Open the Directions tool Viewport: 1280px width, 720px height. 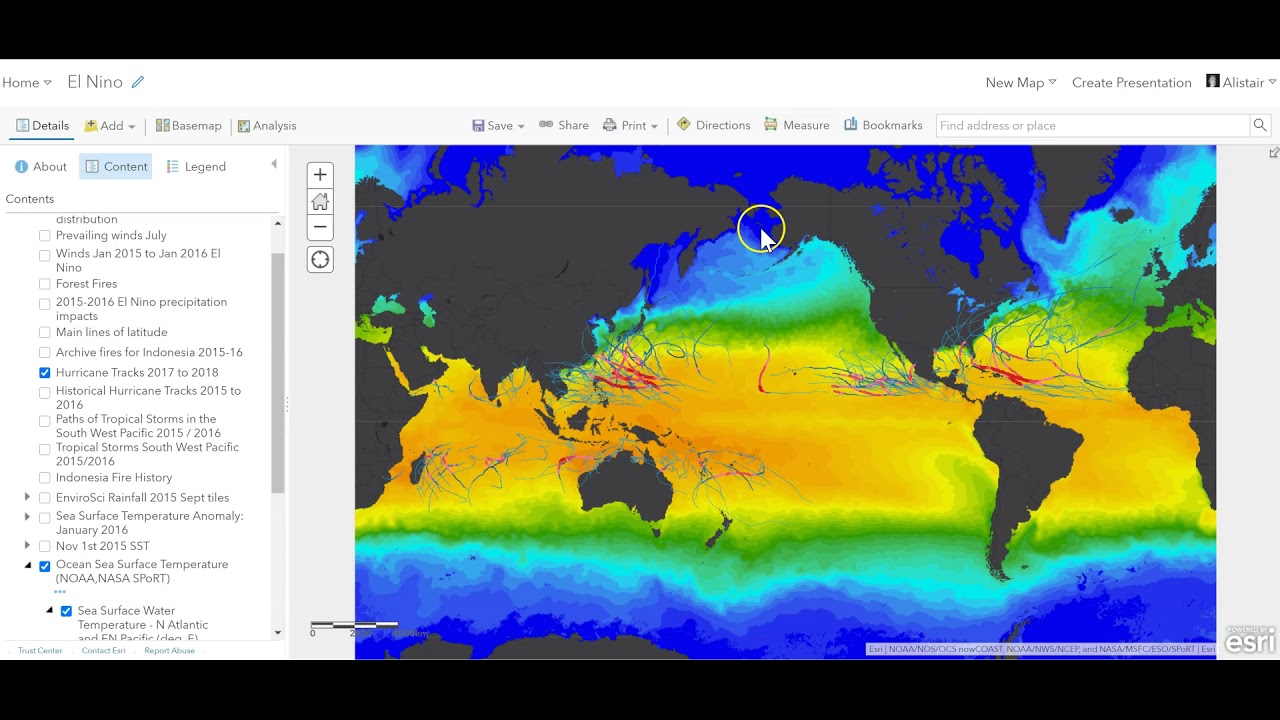713,125
